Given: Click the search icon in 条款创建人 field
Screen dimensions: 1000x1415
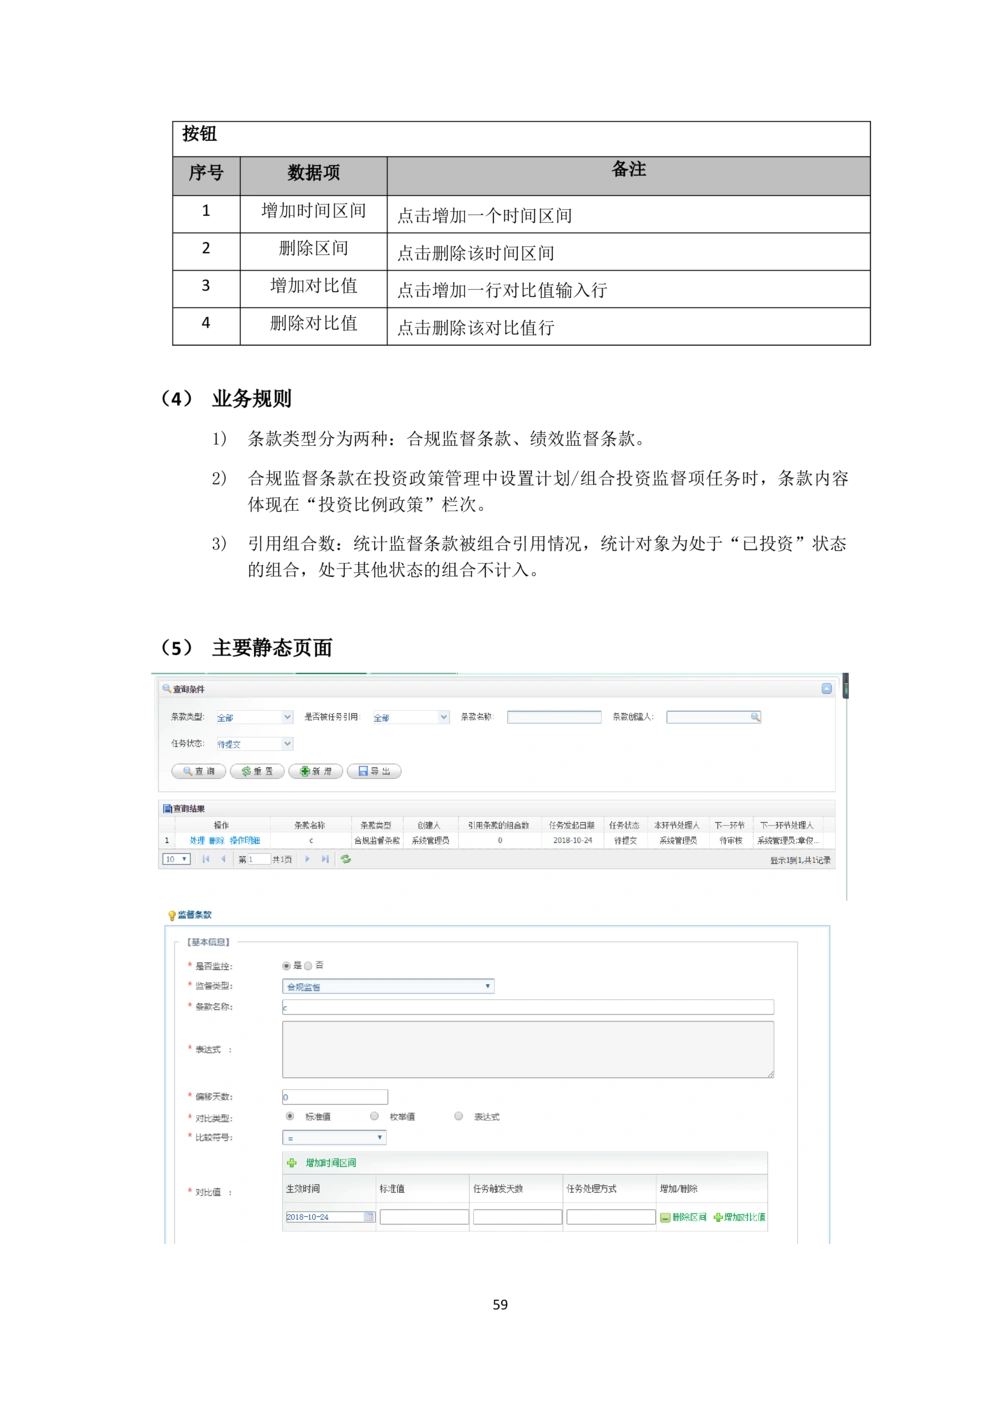Looking at the screenshot, I should pos(755,717).
